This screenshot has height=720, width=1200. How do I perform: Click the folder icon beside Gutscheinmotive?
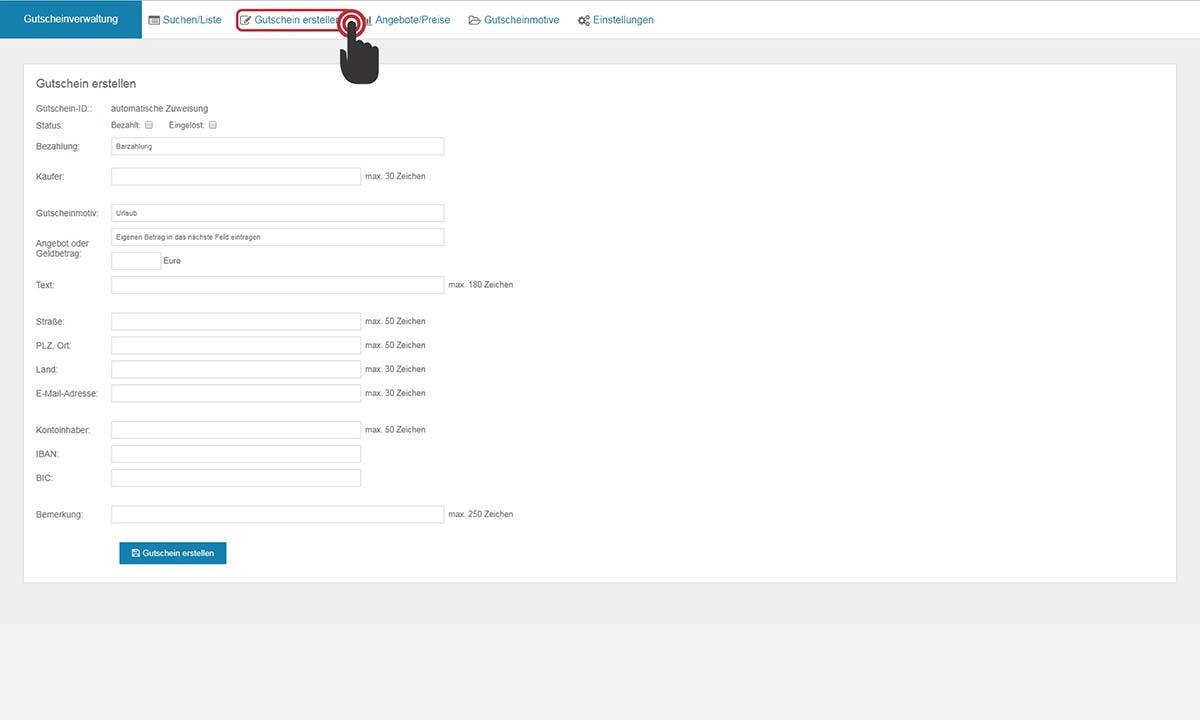click(475, 20)
